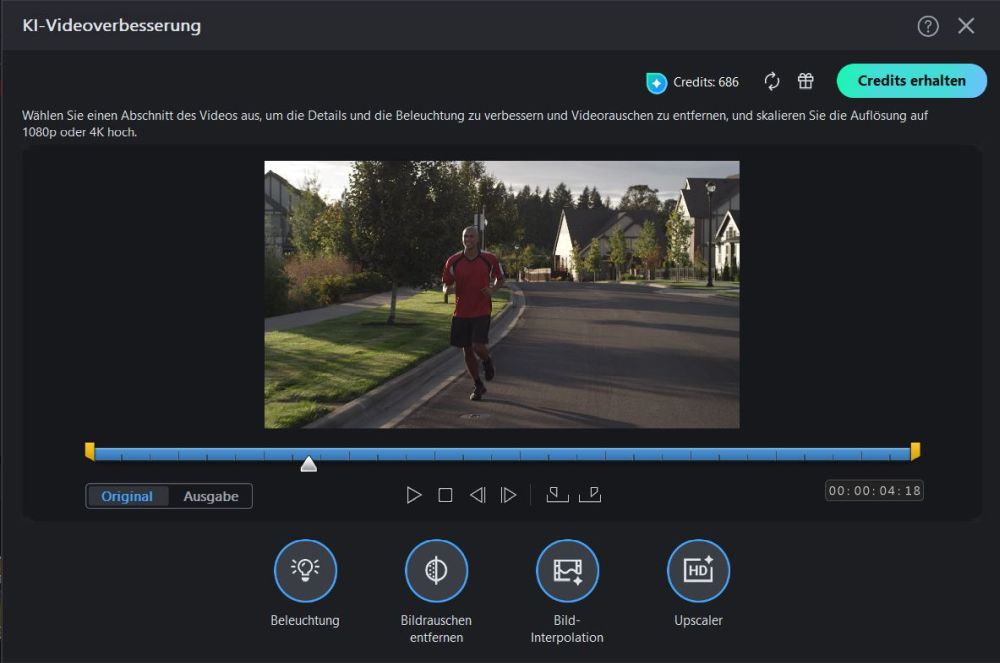The height and width of the screenshot is (663, 1000).
Task: Click the white playhead marker on timeline
Action: point(309,463)
